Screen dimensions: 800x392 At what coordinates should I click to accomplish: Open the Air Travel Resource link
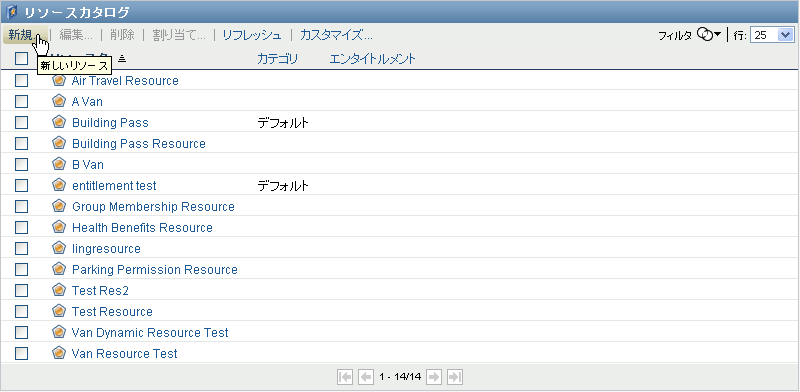pyautogui.click(x=125, y=81)
